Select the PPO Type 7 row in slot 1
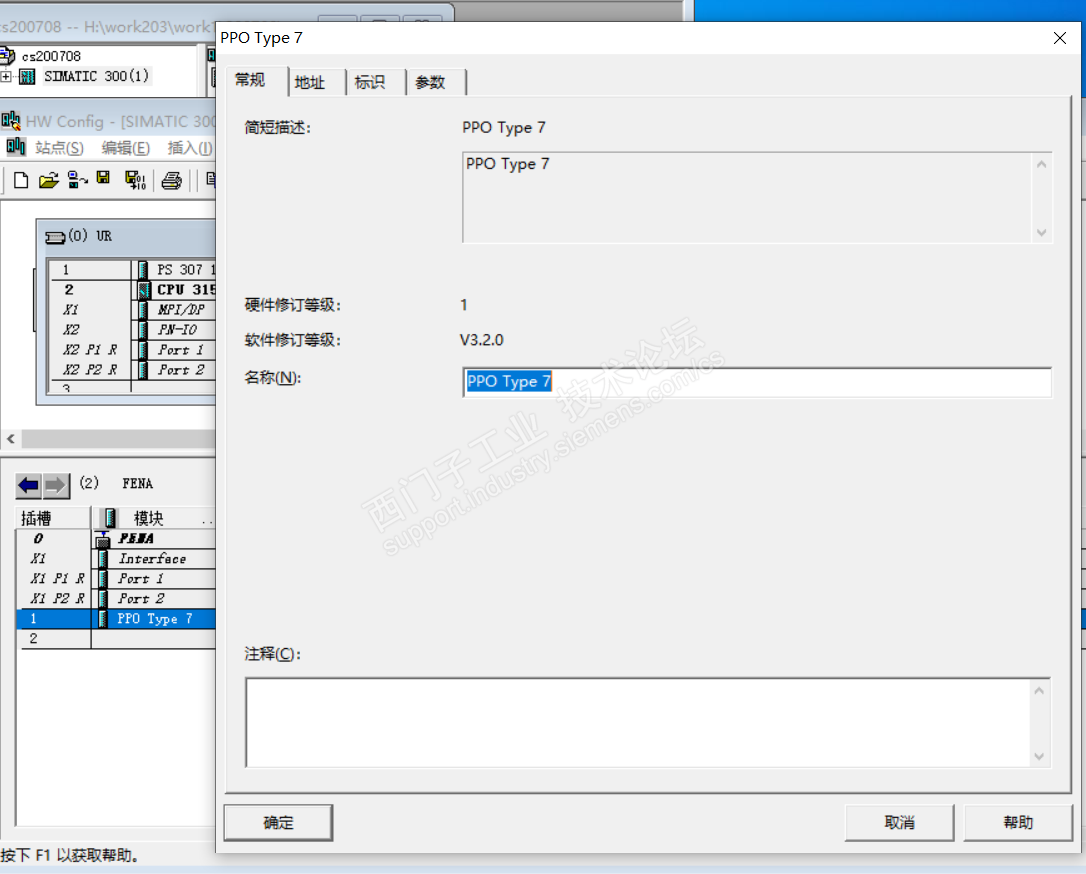Viewport: 1086px width, 874px height. (x=116, y=618)
